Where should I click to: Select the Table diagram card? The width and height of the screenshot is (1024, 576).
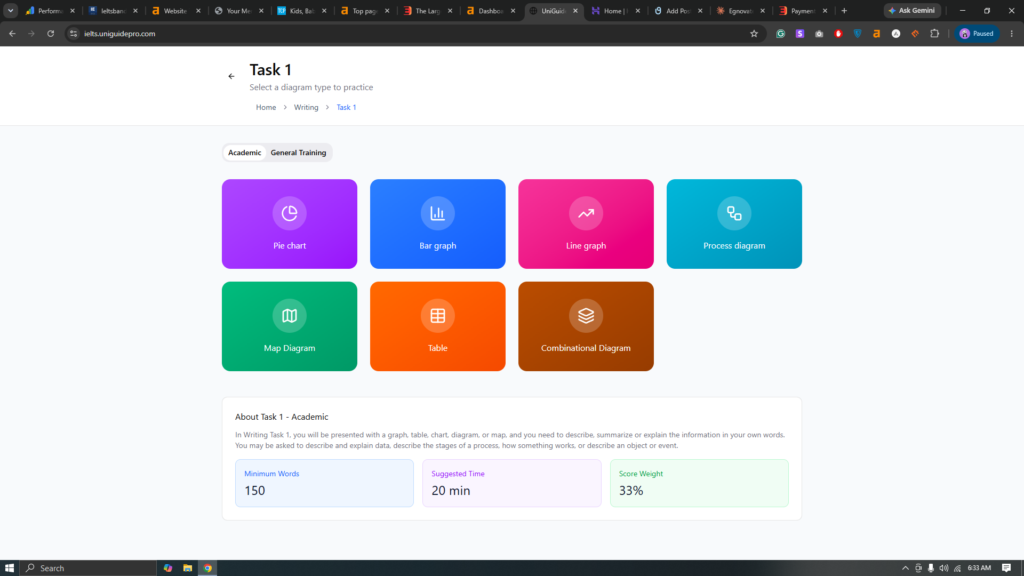pyautogui.click(x=438, y=327)
